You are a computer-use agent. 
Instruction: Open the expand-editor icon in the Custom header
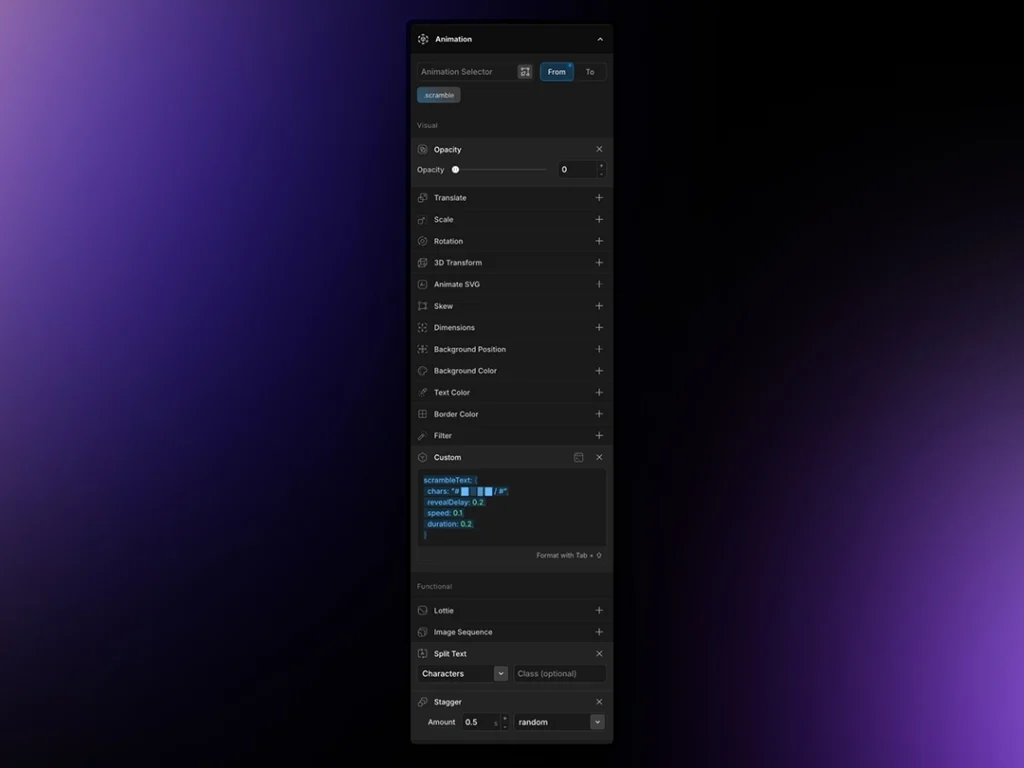(578, 457)
